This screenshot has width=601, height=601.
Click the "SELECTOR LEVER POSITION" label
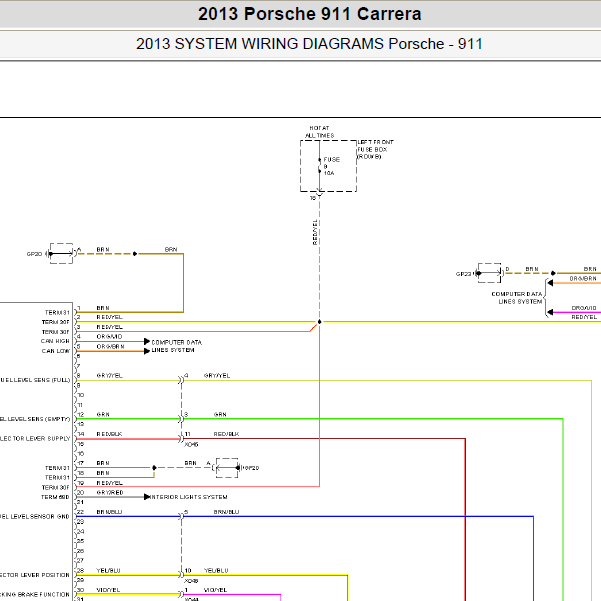coord(35,575)
